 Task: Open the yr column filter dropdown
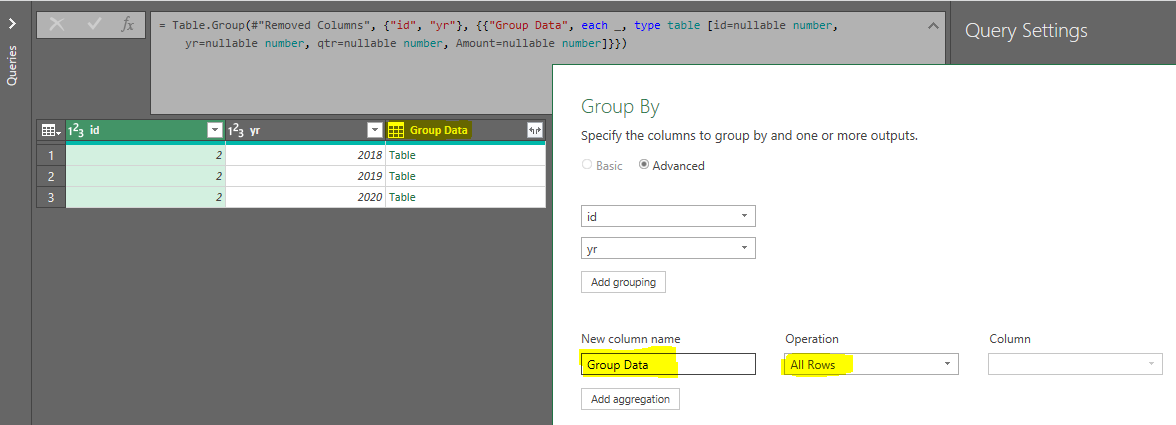click(375, 130)
